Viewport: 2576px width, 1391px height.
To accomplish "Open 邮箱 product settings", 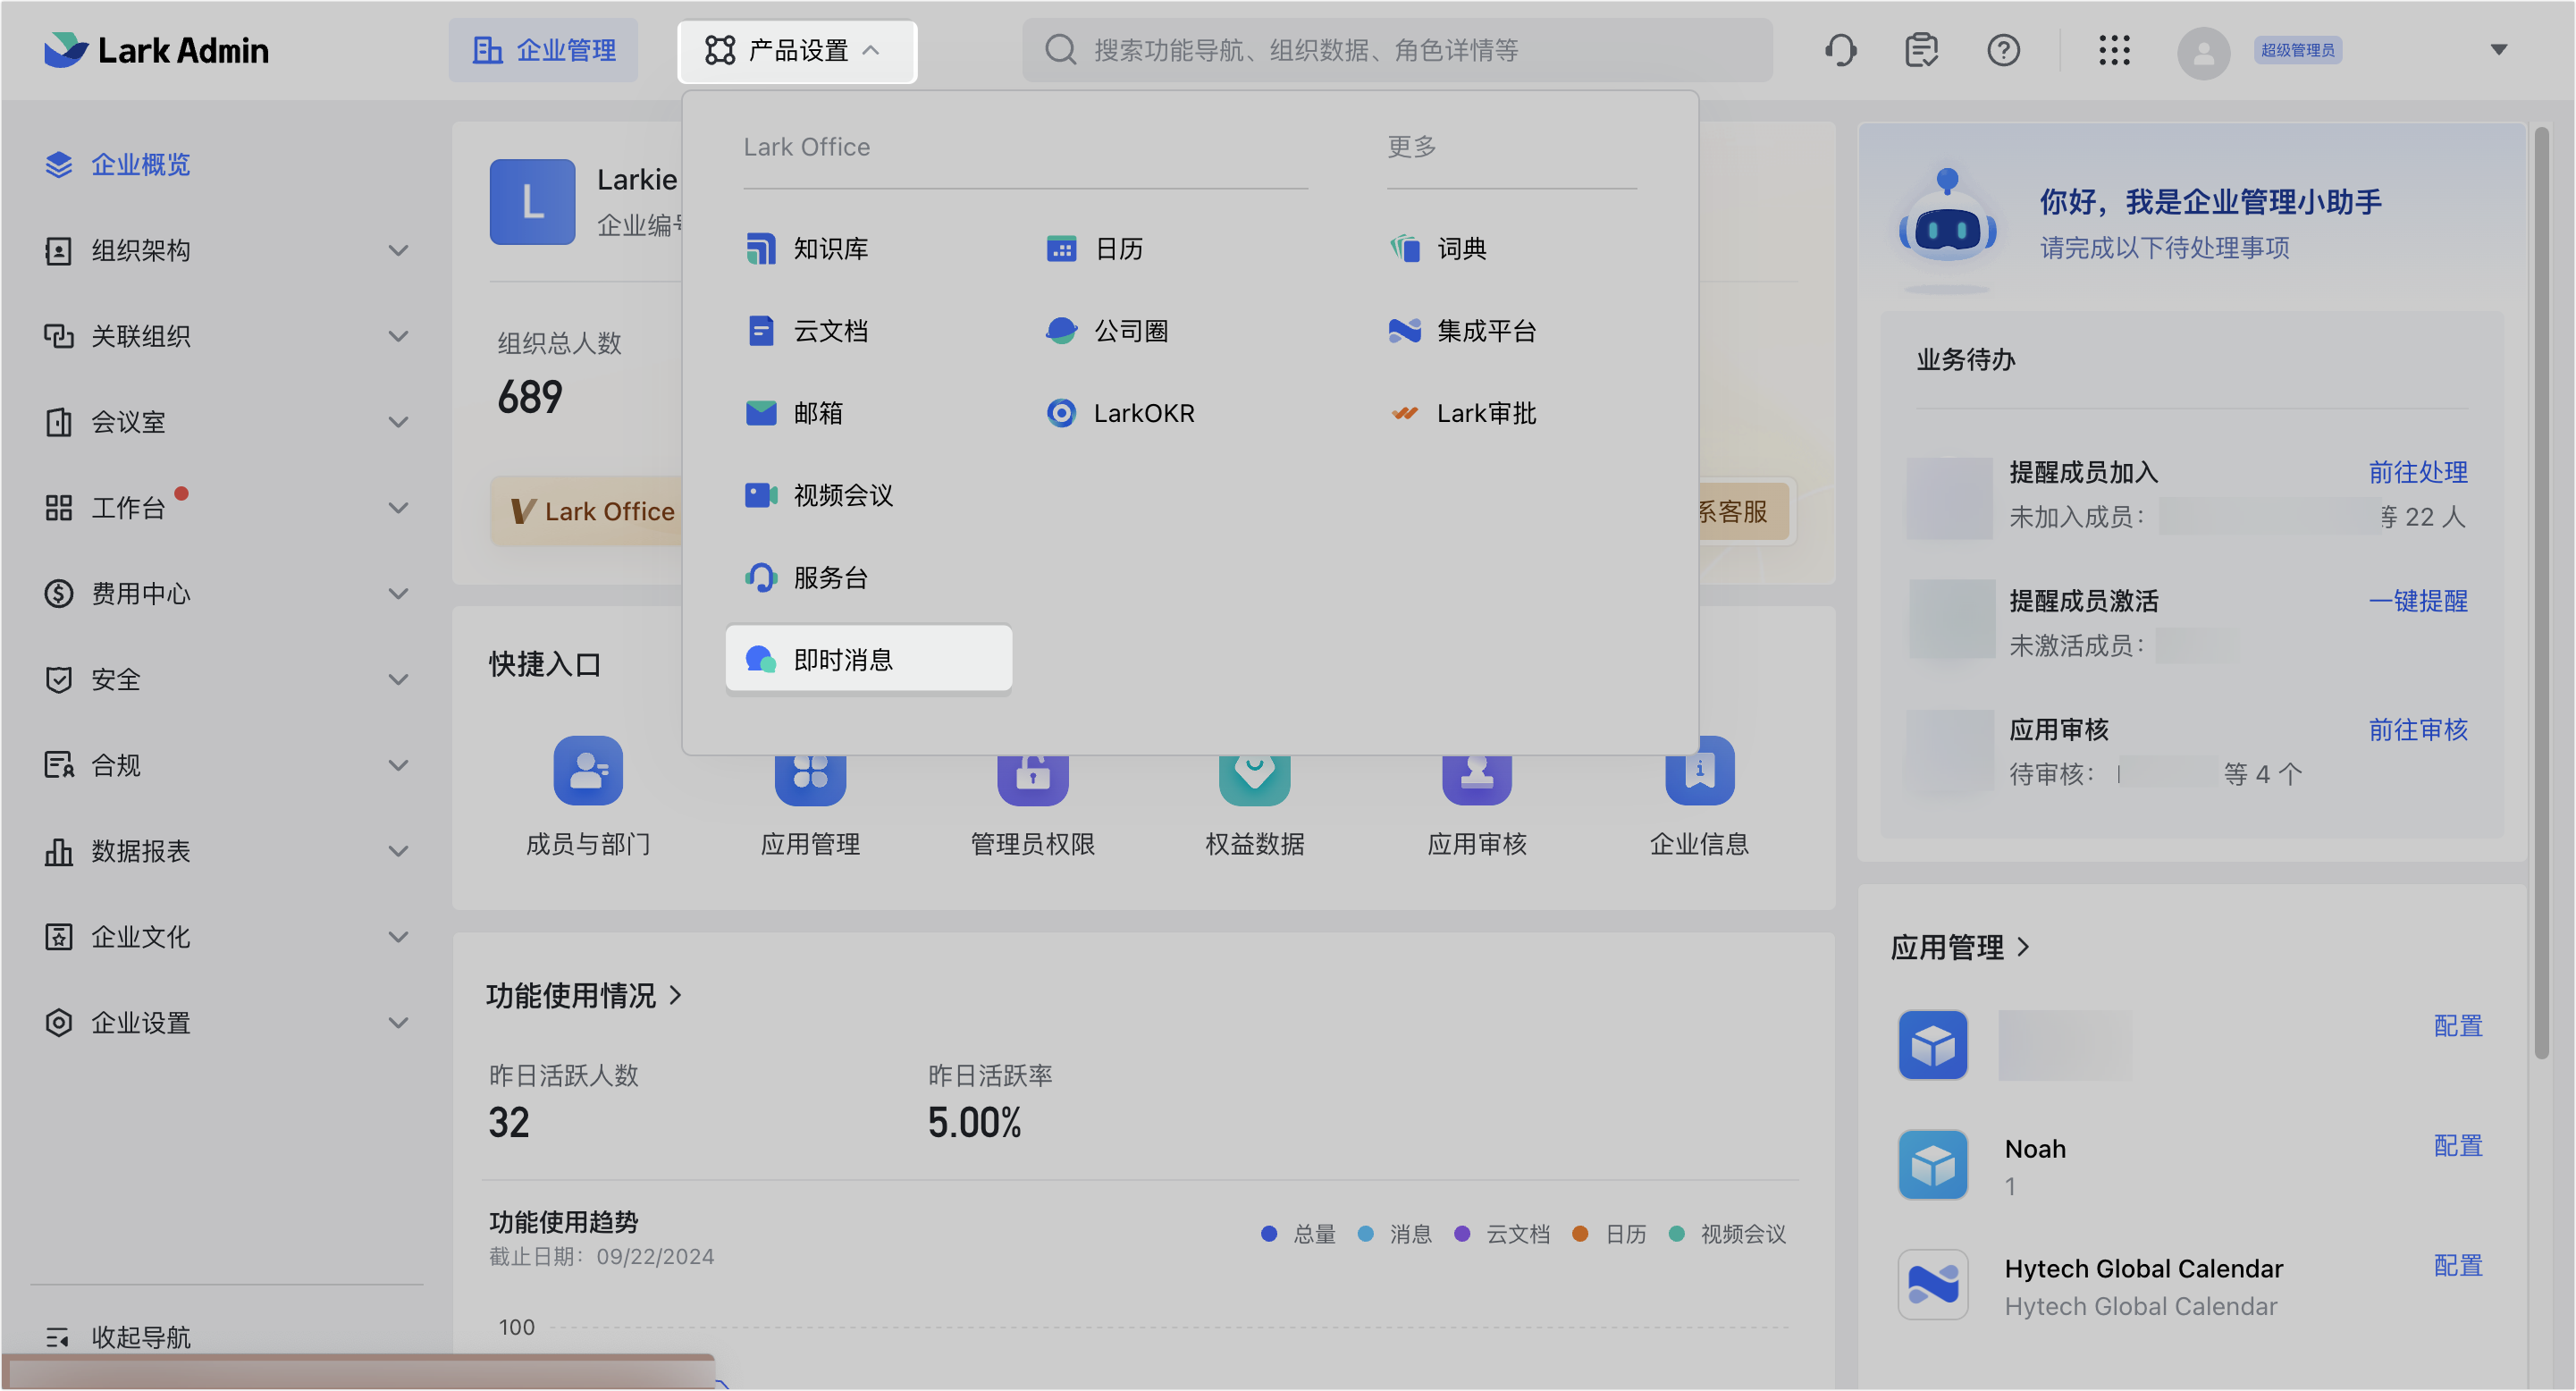I will coord(794,413).
